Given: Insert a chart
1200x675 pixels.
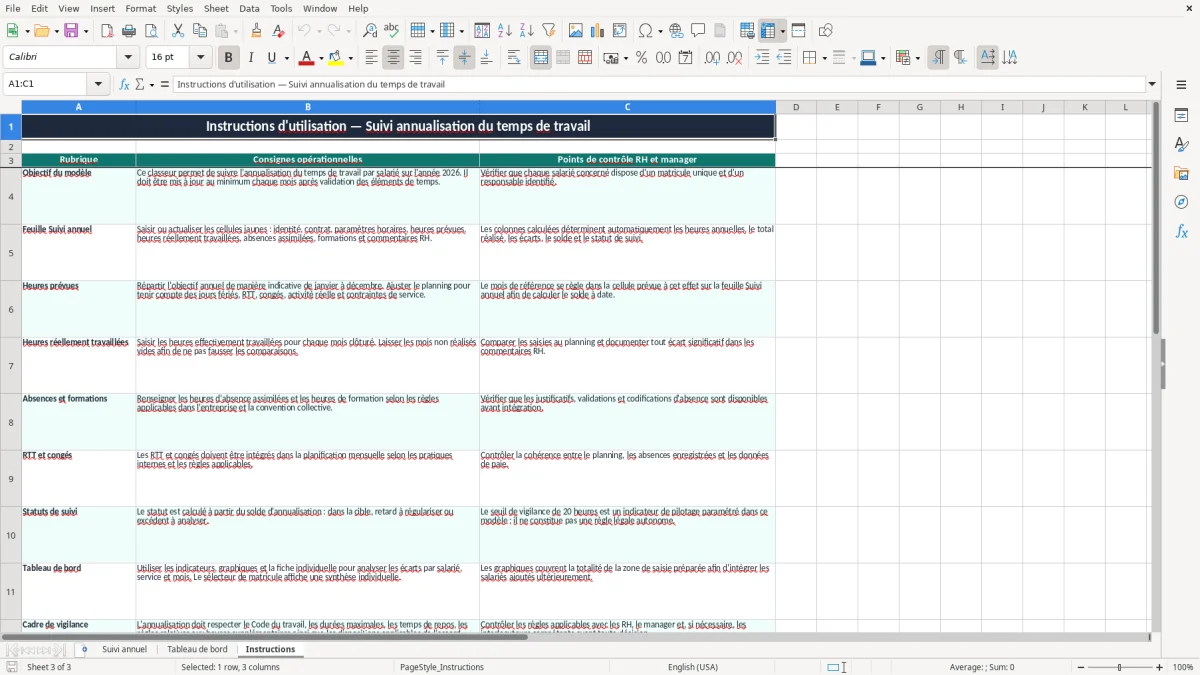Looking at the screenshot, I should pyautogui.click(x=598, y=31).
